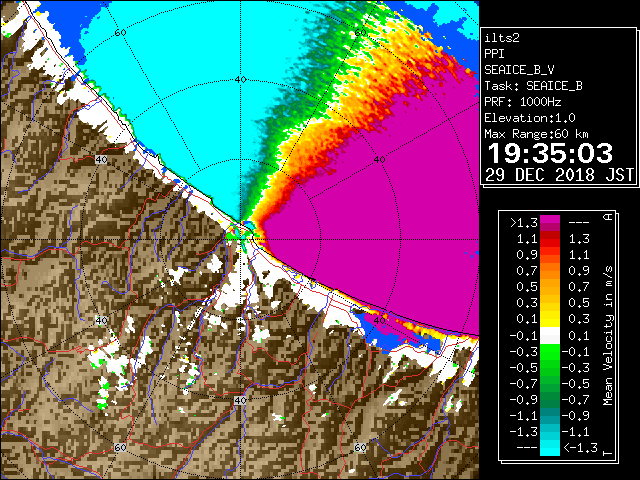Click the 'ilts2' radar name text
This screenshot has height=480, width=640.
pos(502,38)
